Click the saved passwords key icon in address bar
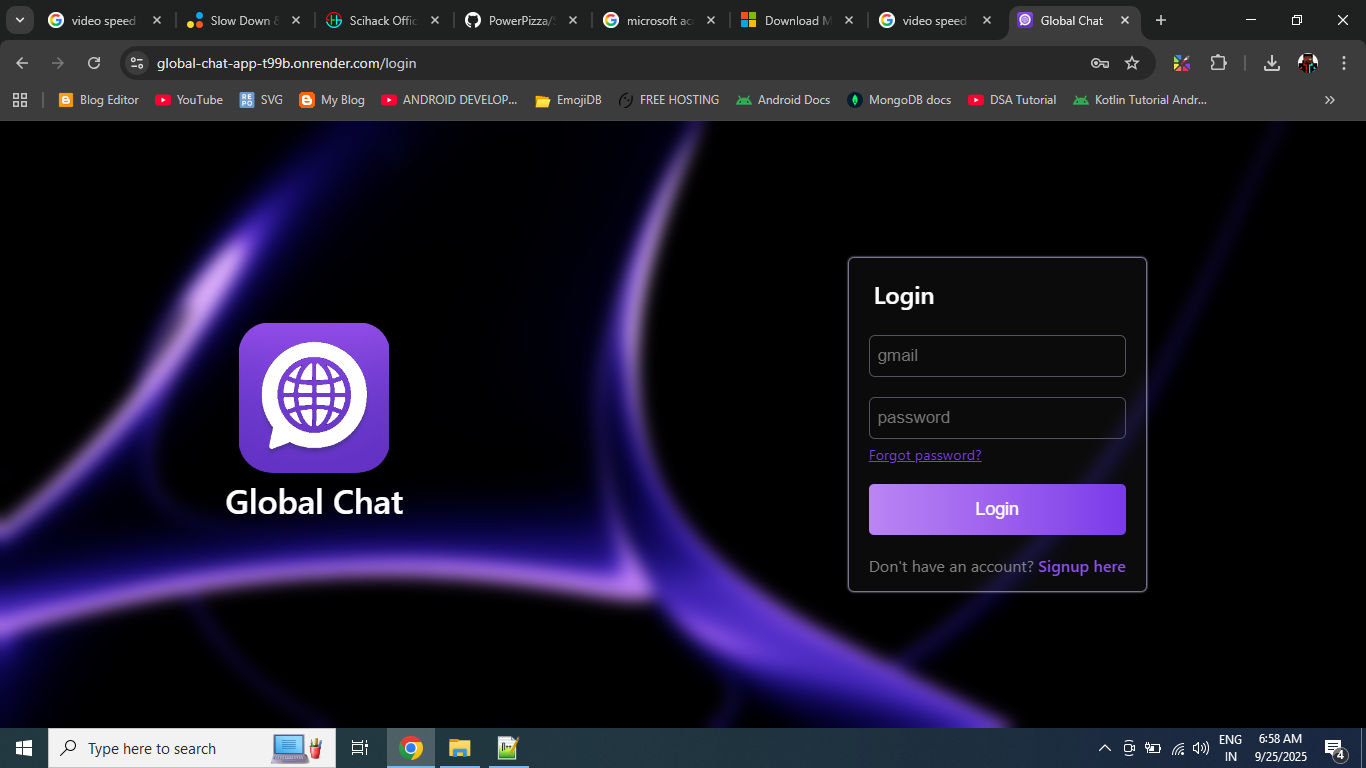 click(x=1099, y=62)
